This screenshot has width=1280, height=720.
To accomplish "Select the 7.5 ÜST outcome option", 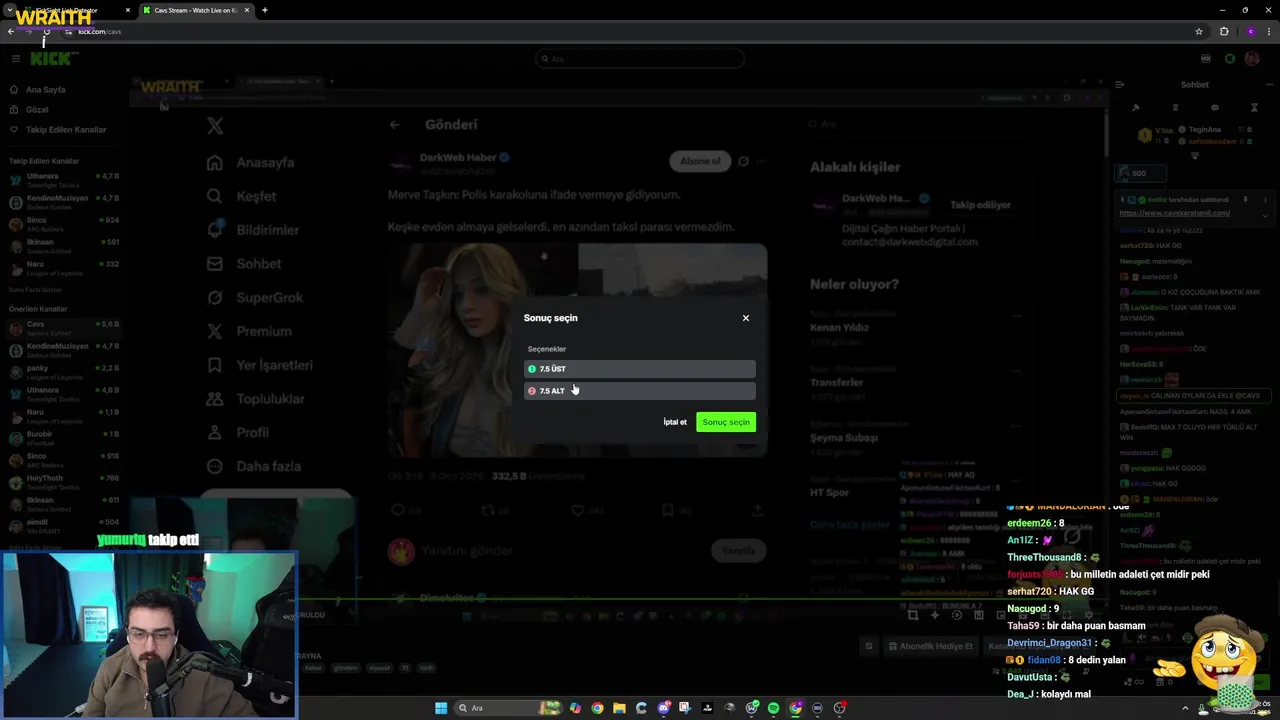I will click(x=640, y=369).
